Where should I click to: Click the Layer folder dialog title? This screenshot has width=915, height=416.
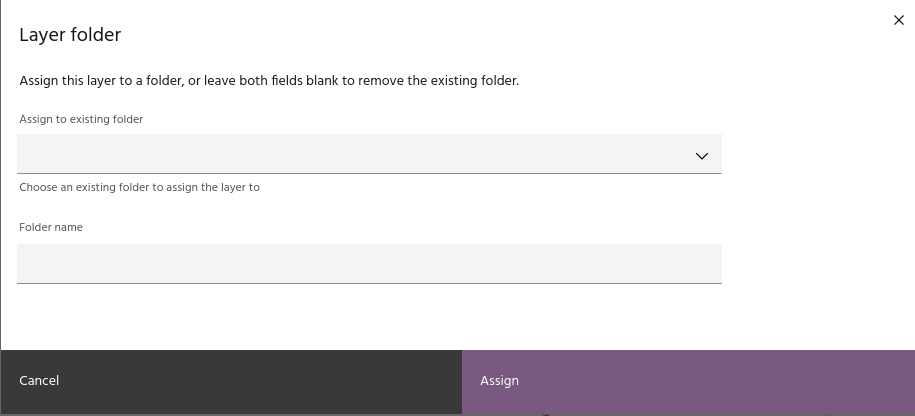(70, 35)
